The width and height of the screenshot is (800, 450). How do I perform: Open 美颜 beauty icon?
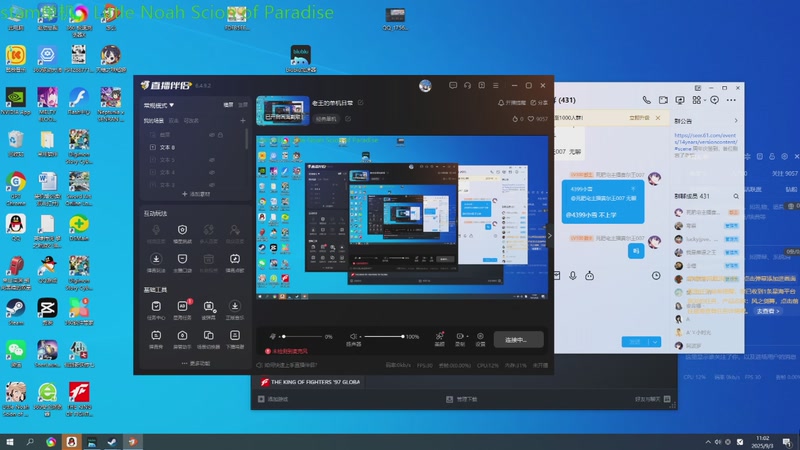[x=439, y=336]
